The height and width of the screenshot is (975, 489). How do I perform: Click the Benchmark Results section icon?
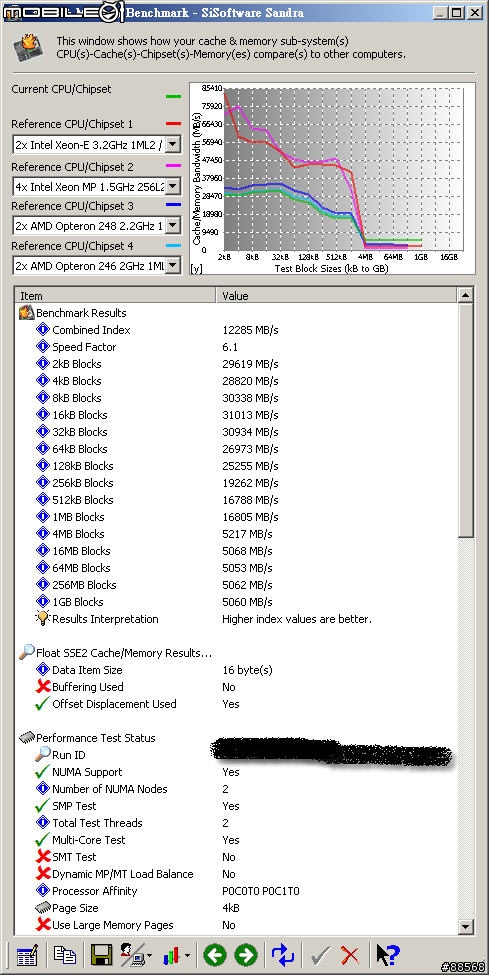(27, 313)
